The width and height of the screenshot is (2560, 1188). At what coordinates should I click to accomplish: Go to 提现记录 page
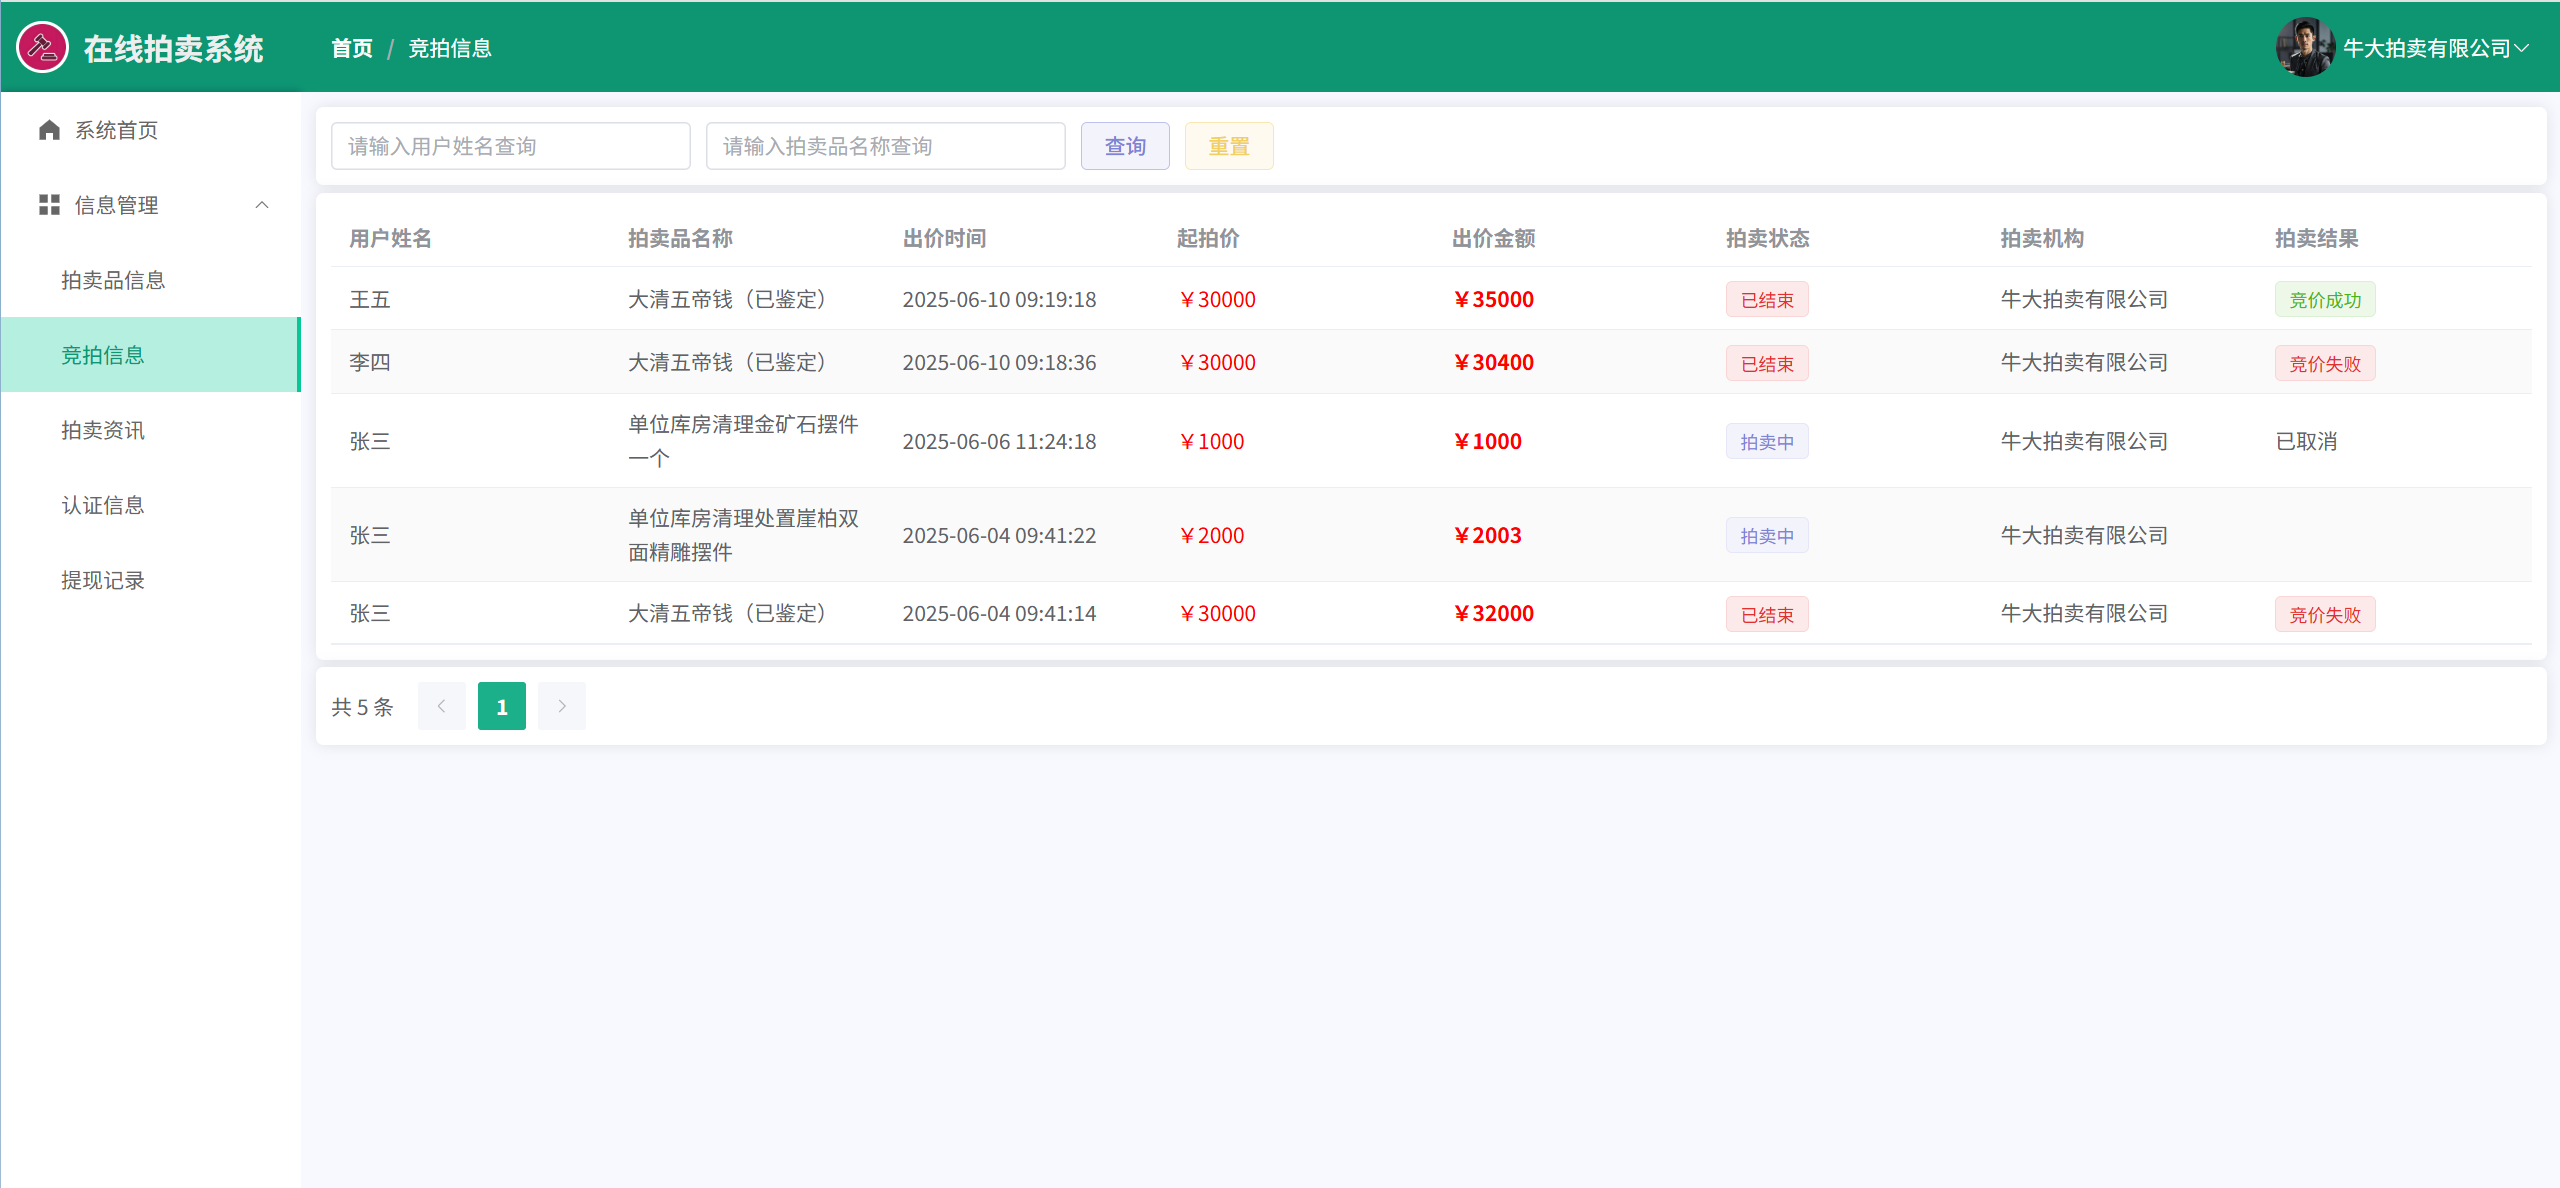pos(103,580)
